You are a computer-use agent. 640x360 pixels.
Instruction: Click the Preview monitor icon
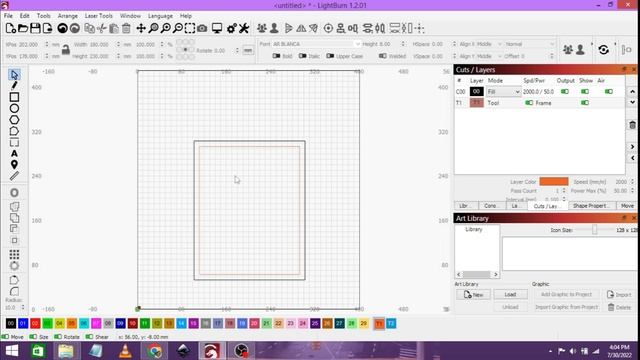[217, 28]
